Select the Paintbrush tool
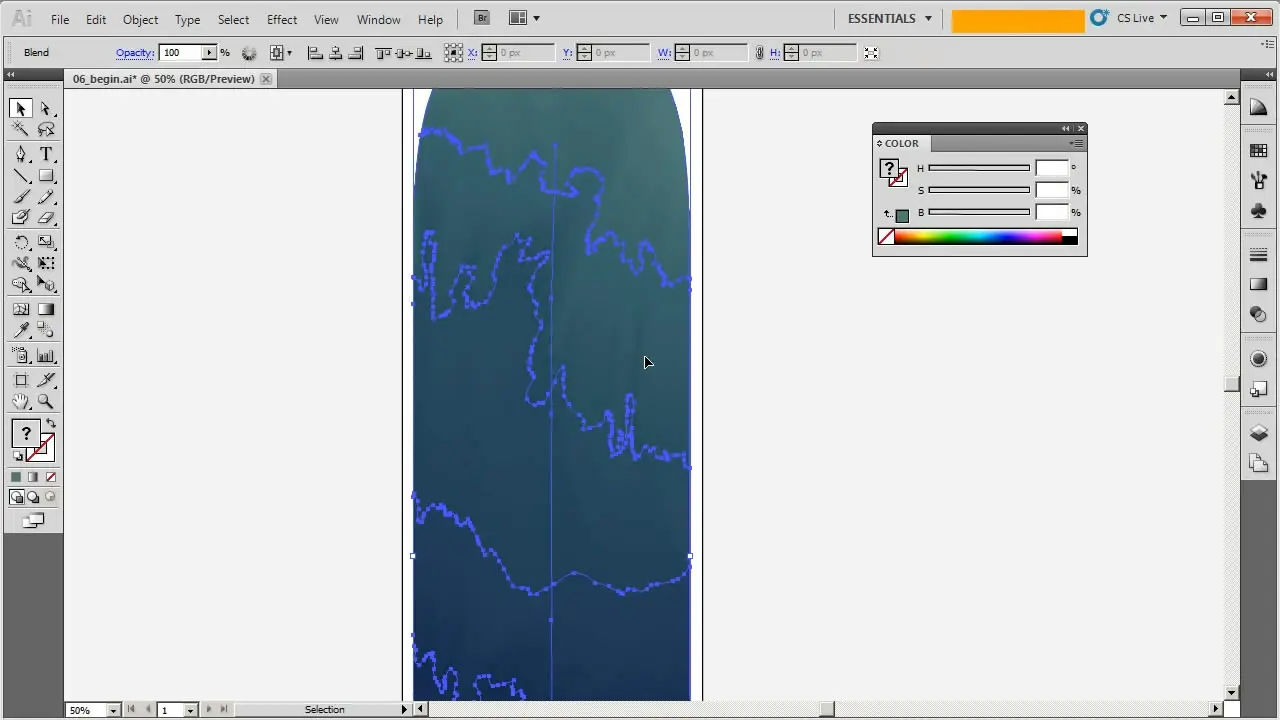Viewport: 1280px width, 720px height. pyautogui.click(x=21, y=197)
